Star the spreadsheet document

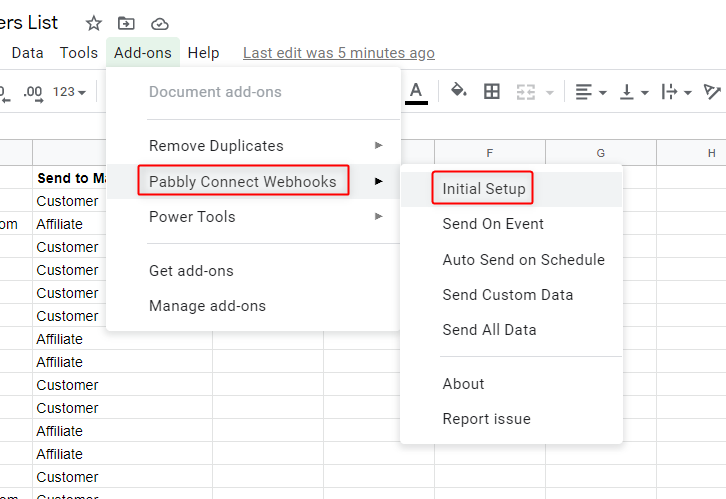point(94,23)
